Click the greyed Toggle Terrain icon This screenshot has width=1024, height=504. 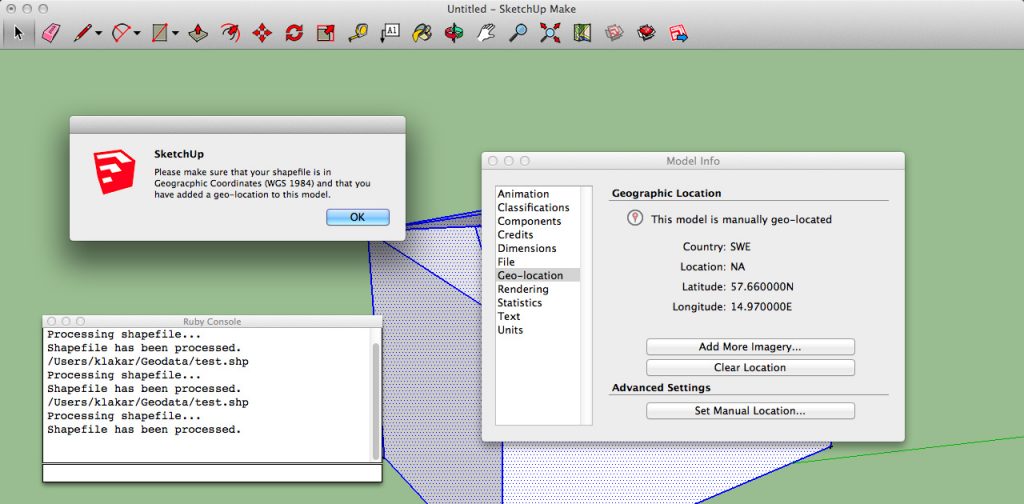[614, 33]
